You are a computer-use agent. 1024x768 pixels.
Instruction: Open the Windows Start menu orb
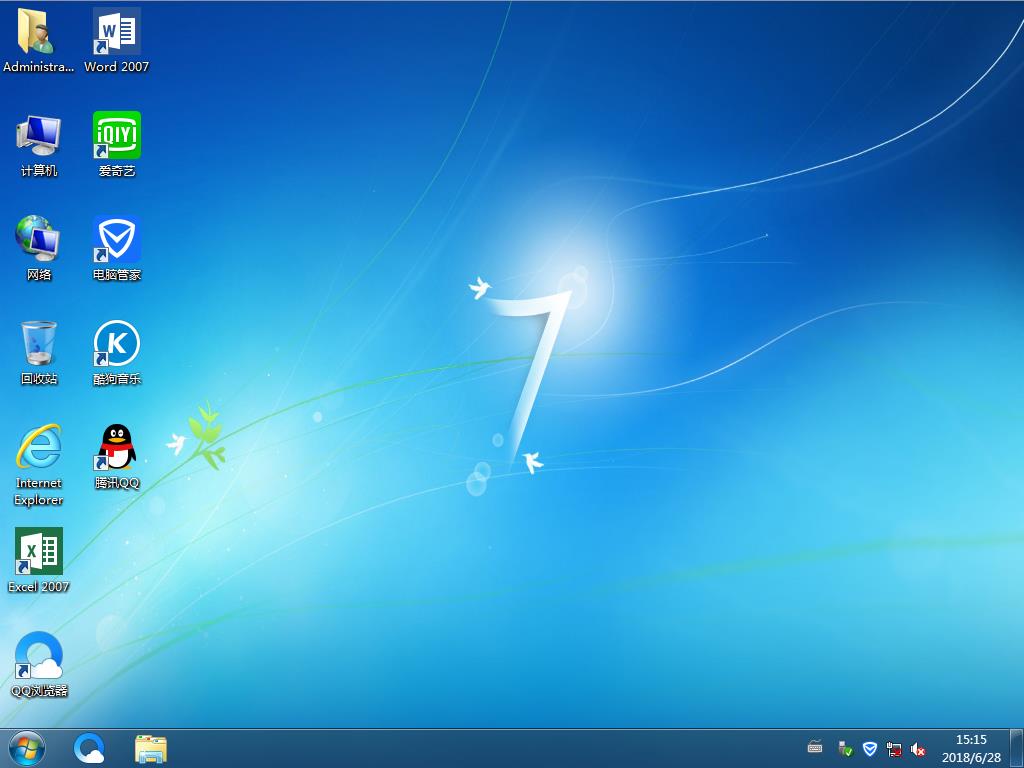tap(27, 748)
